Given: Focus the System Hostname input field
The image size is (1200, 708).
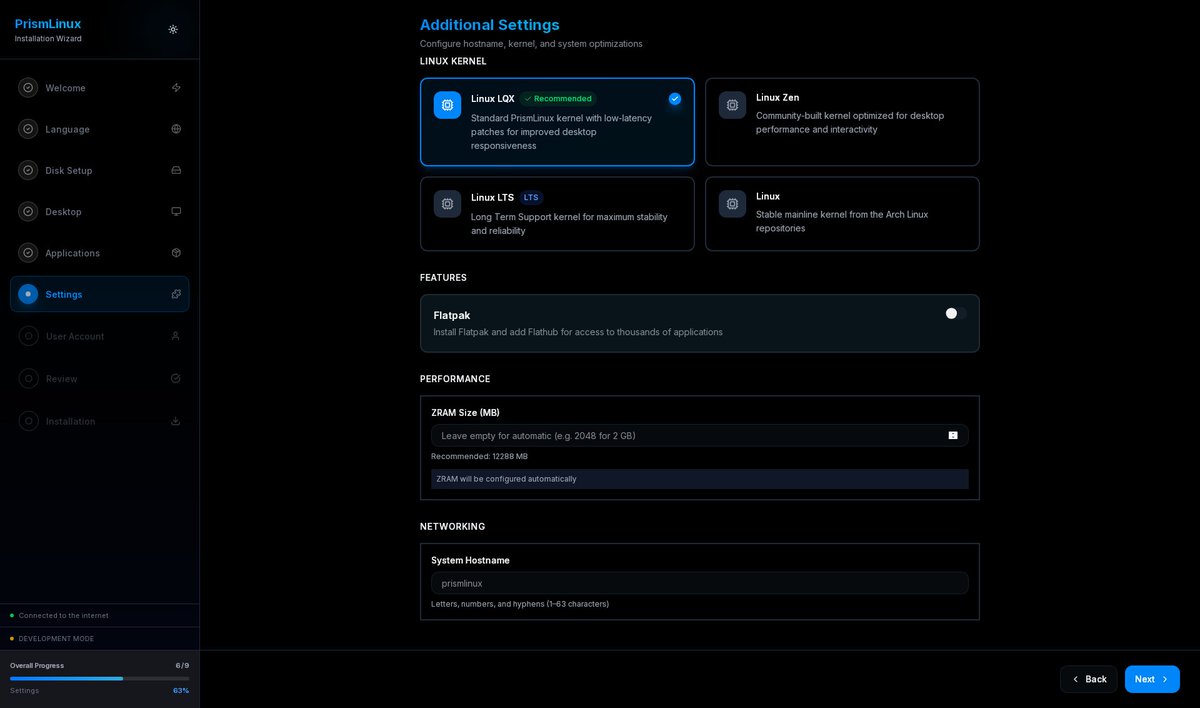Looking at the screenshot, I should pyautogui.click(x=699, y=583).
